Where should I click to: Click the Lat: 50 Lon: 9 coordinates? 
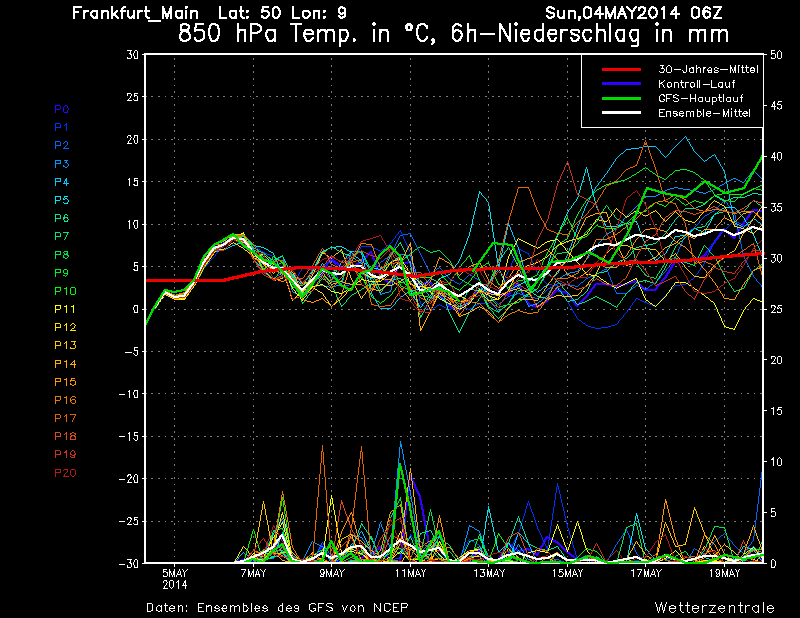point(282,13)
